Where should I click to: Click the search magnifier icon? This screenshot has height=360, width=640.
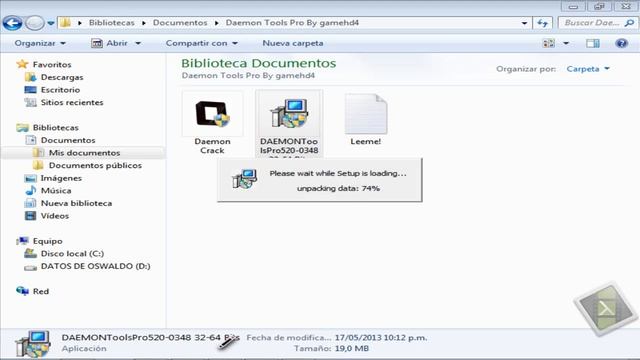tap(629, 23)
